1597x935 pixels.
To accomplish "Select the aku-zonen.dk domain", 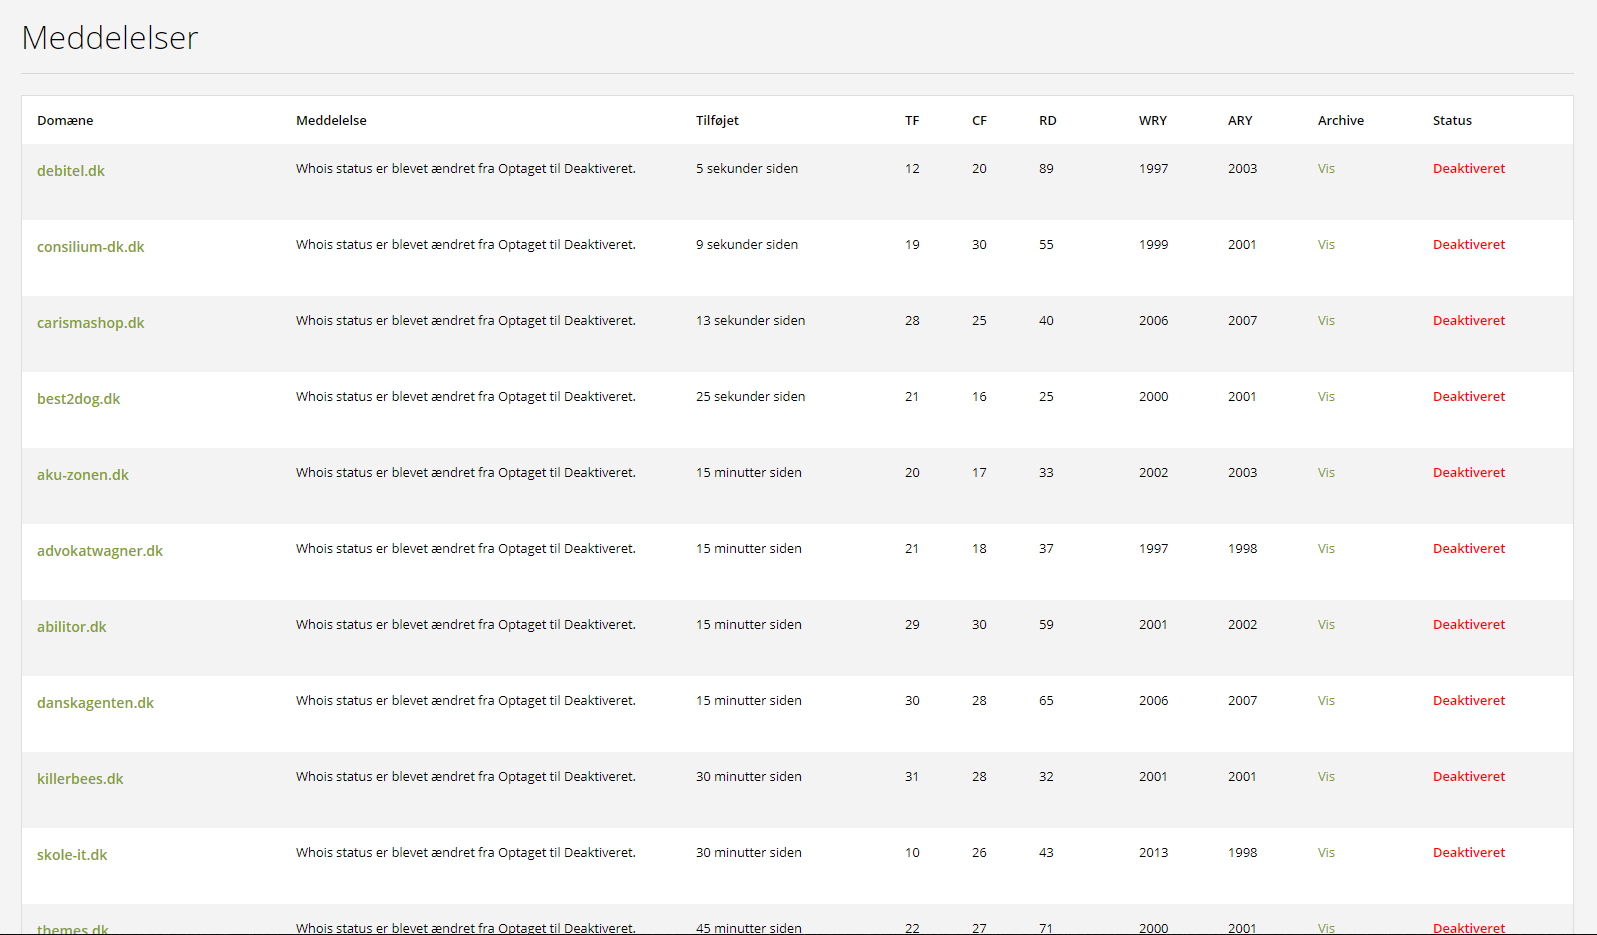I will coord(83,475).
